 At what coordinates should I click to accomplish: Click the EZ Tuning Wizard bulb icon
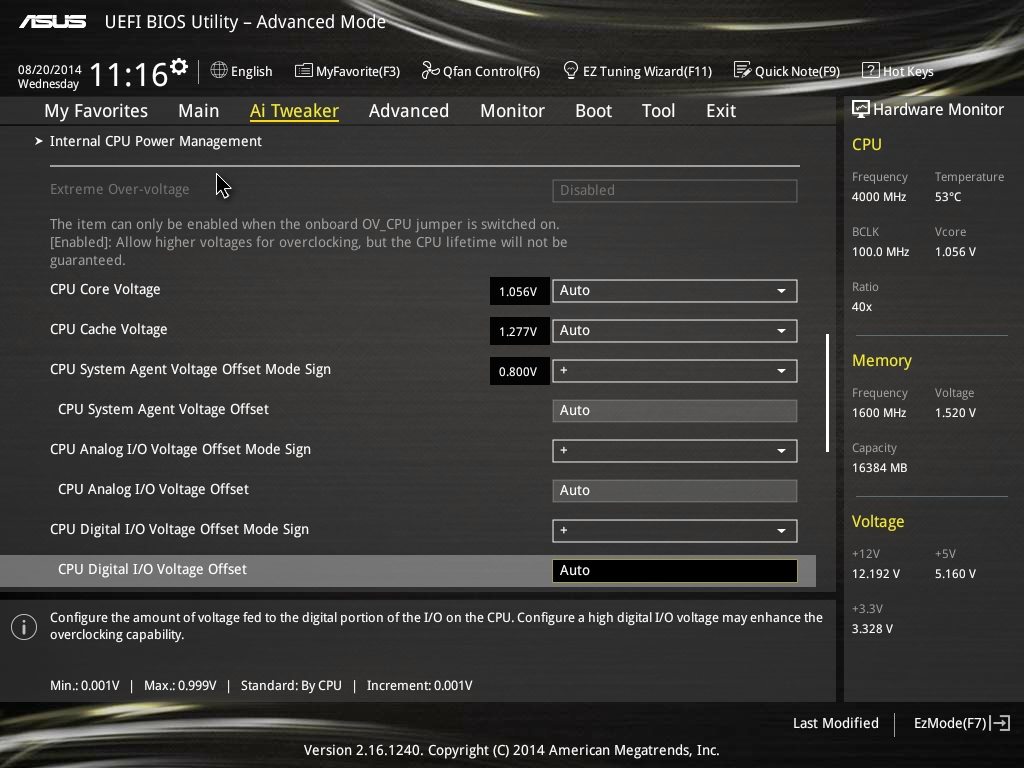tap(570, 70)
